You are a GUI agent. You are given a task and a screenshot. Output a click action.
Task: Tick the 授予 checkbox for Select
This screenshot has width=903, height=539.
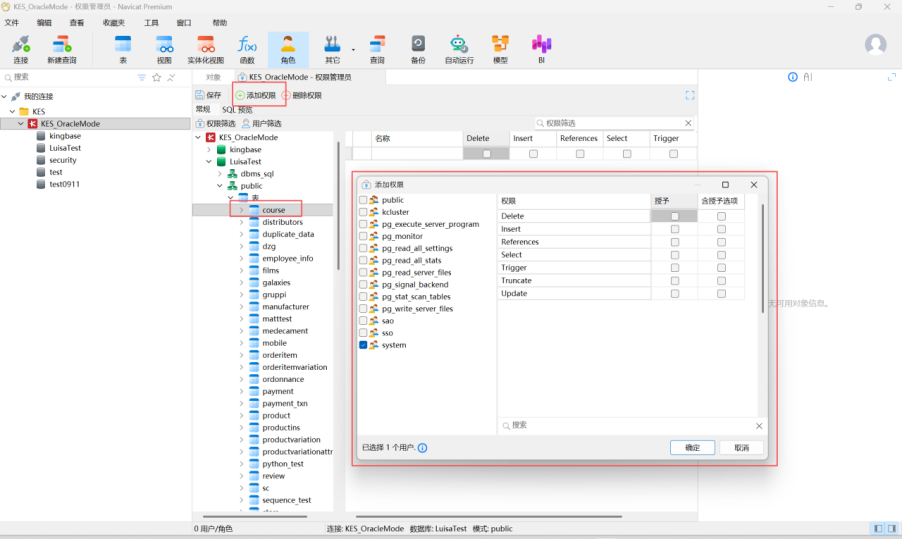pos(675,255)
